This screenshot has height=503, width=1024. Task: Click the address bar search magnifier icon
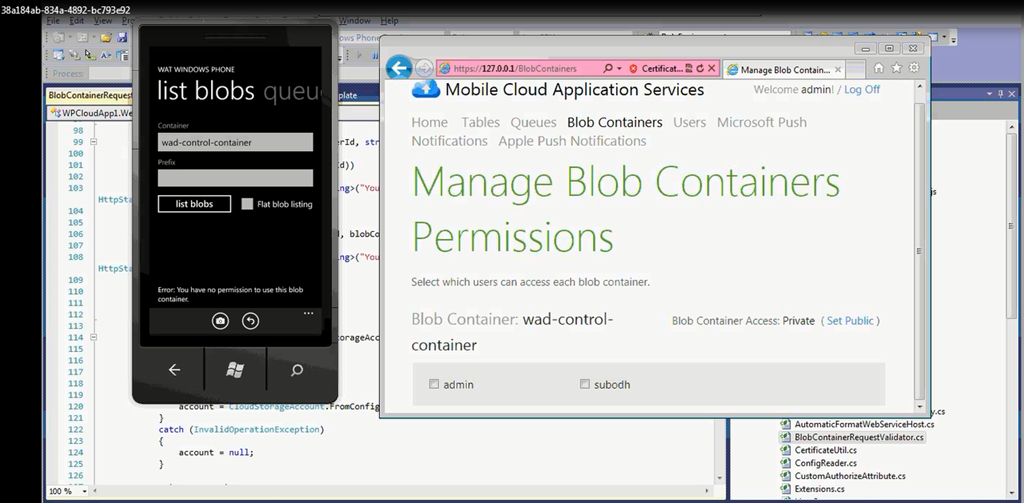[607, 69]
